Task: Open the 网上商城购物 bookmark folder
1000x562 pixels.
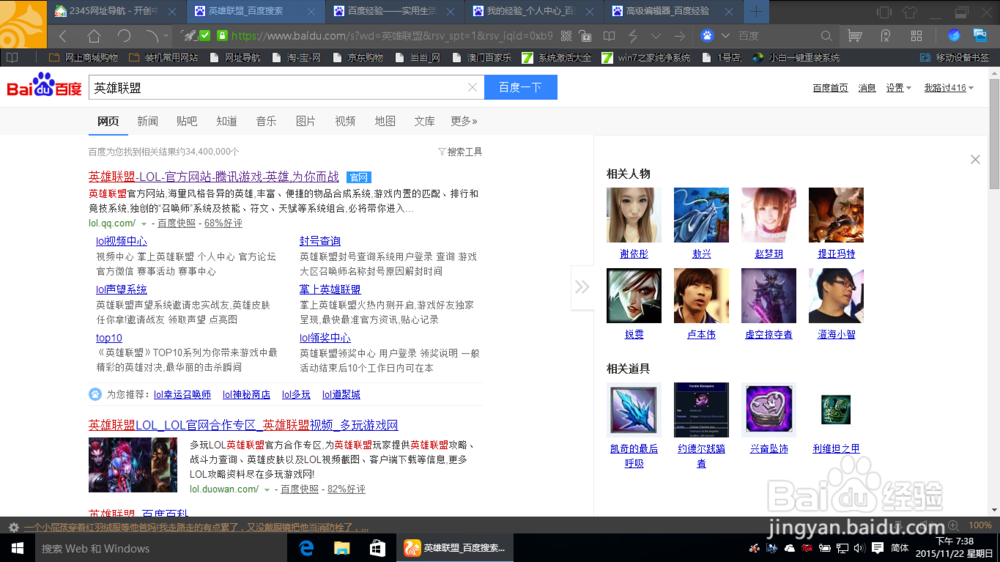Action: coord(84,57)
